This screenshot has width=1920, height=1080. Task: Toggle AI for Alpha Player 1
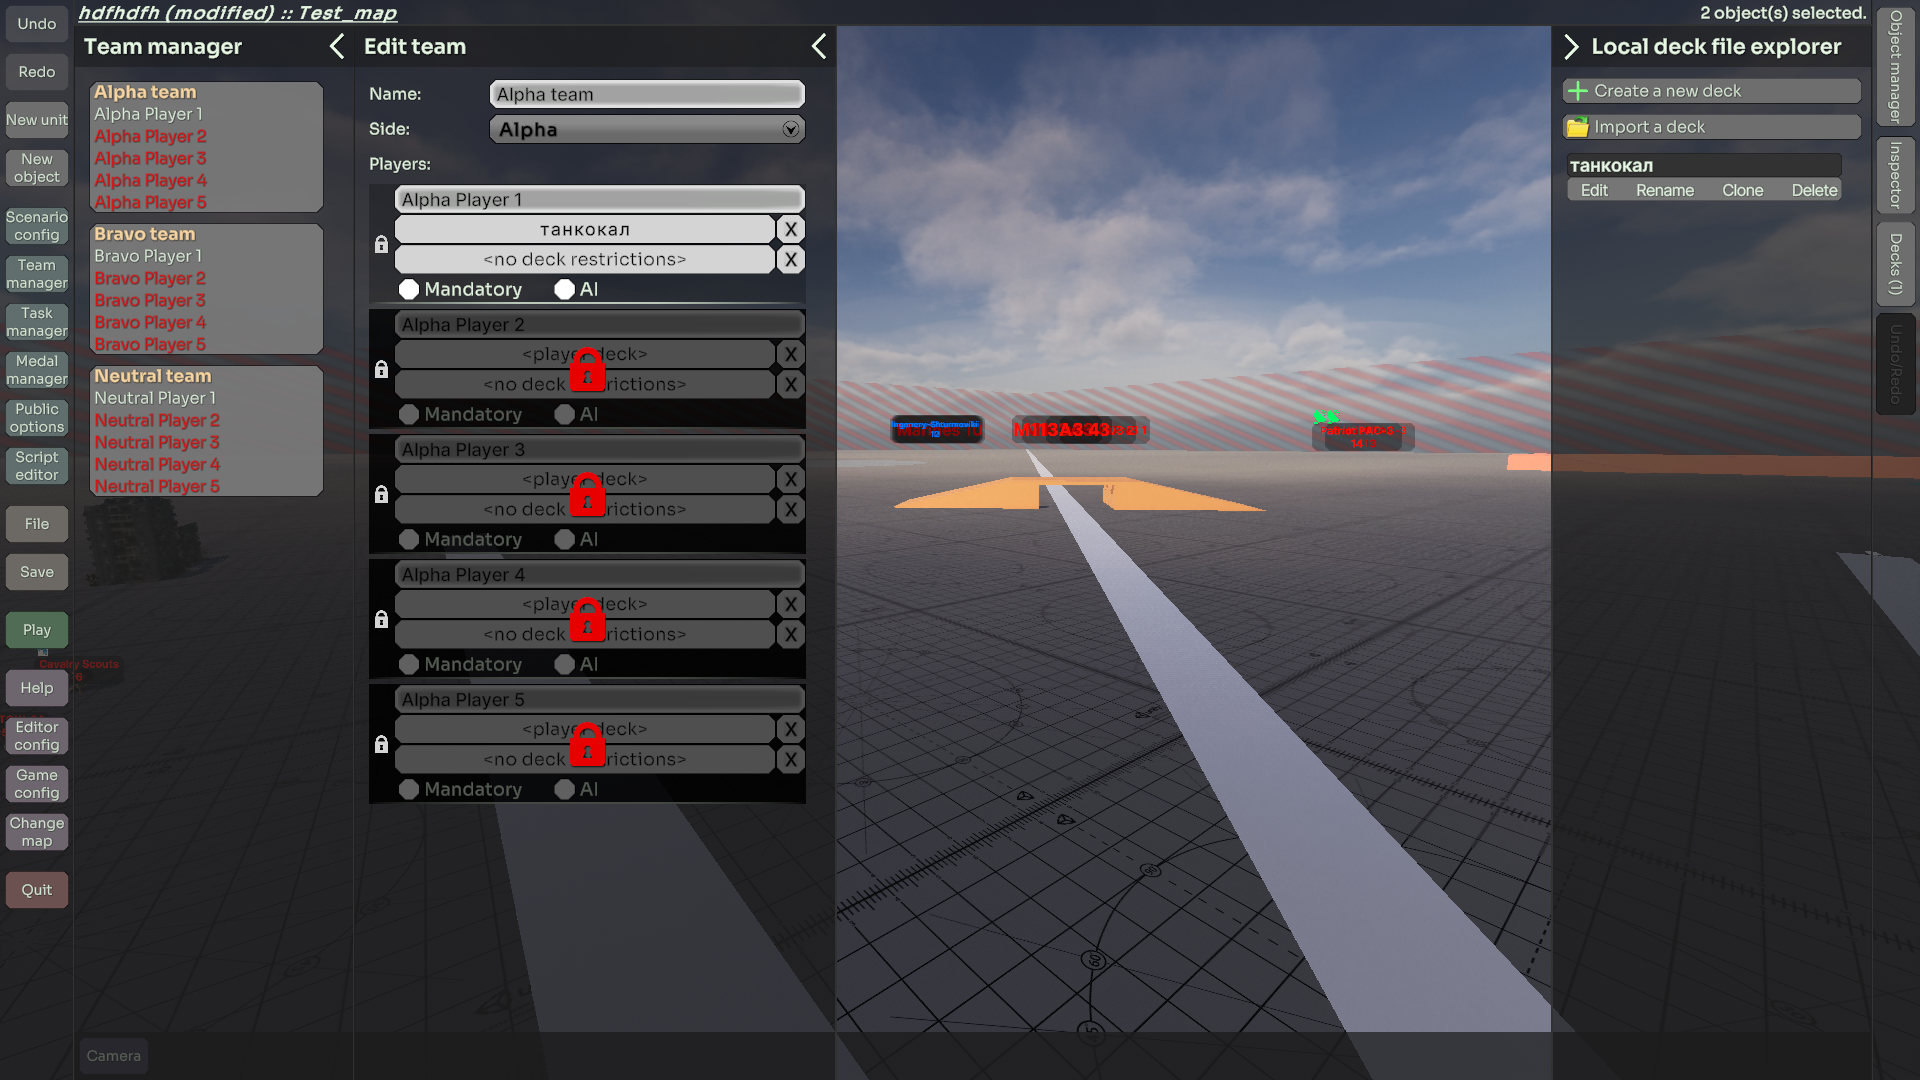click(565, 289)
